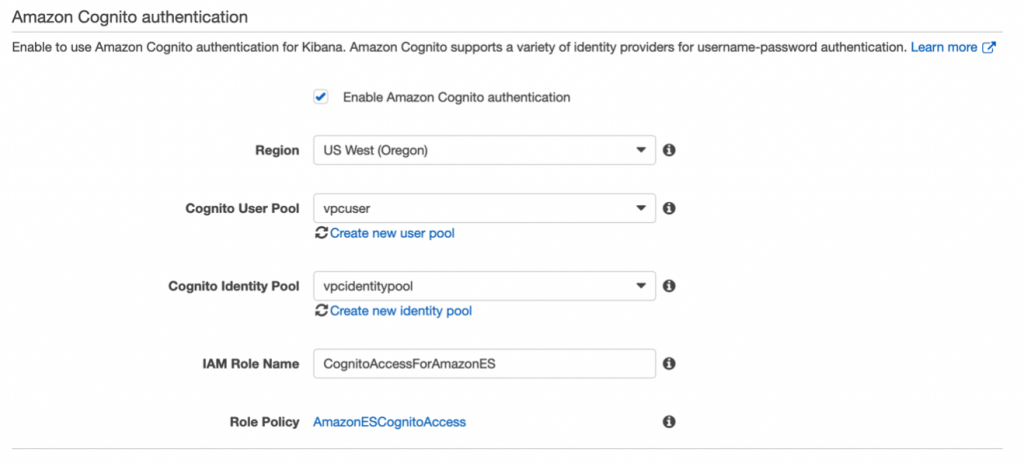This screenshot has width=1024, height=463.
Task: Click the Create new user pool link
Action: tap(392, 233)
